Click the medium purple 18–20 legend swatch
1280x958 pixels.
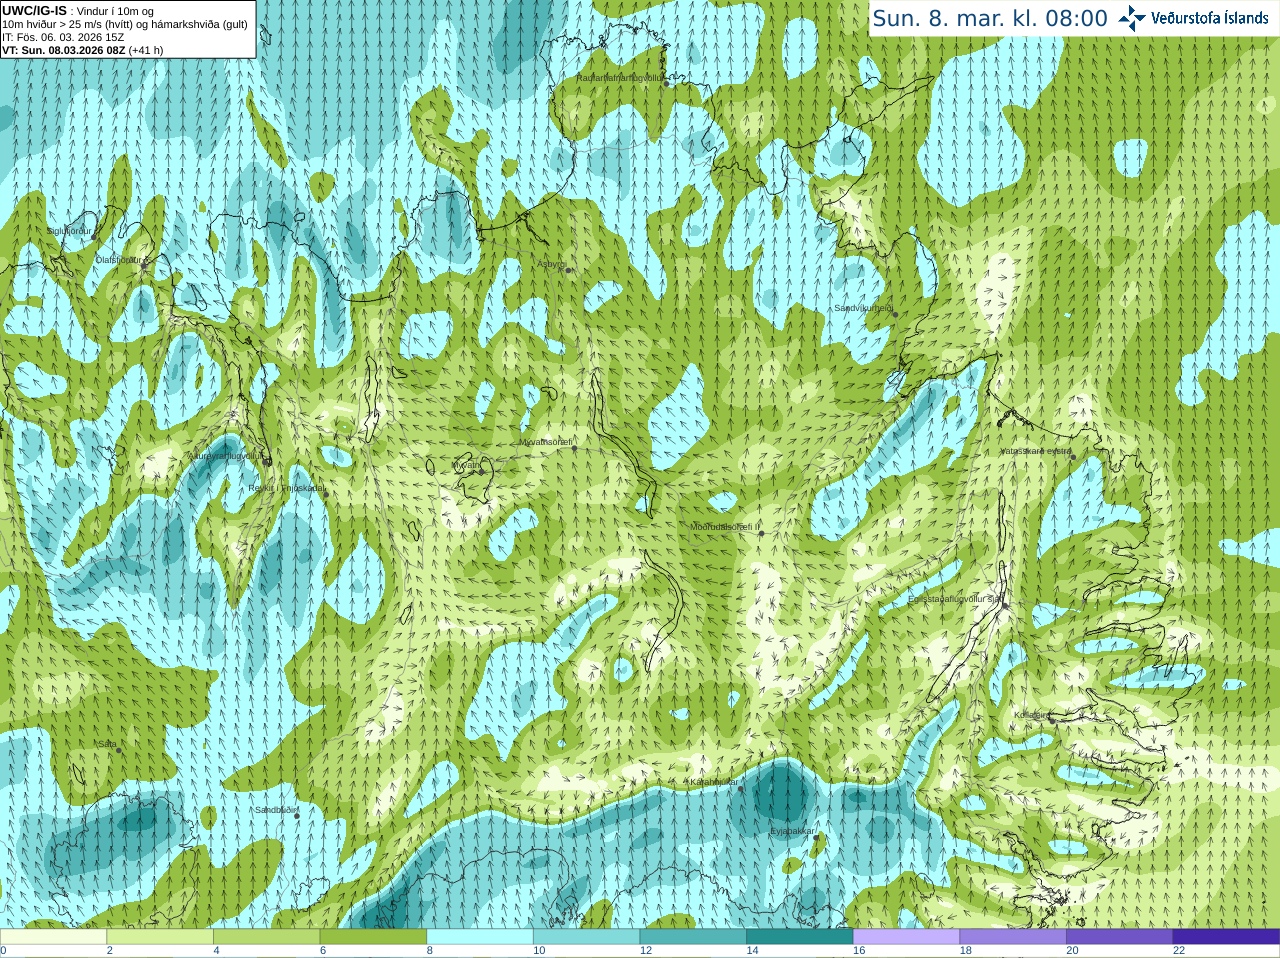click(x=1013, y=937)
